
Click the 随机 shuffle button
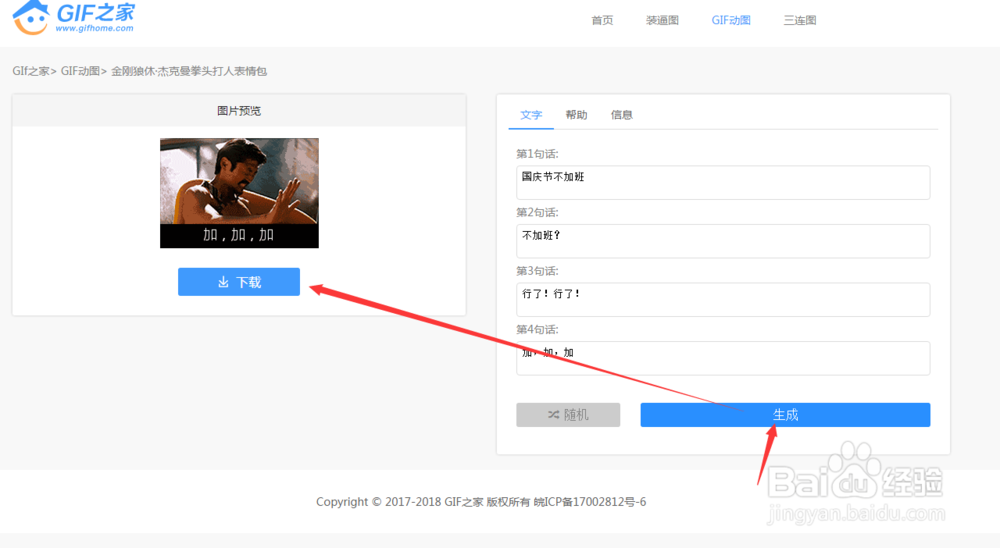(x=568, y=415)
